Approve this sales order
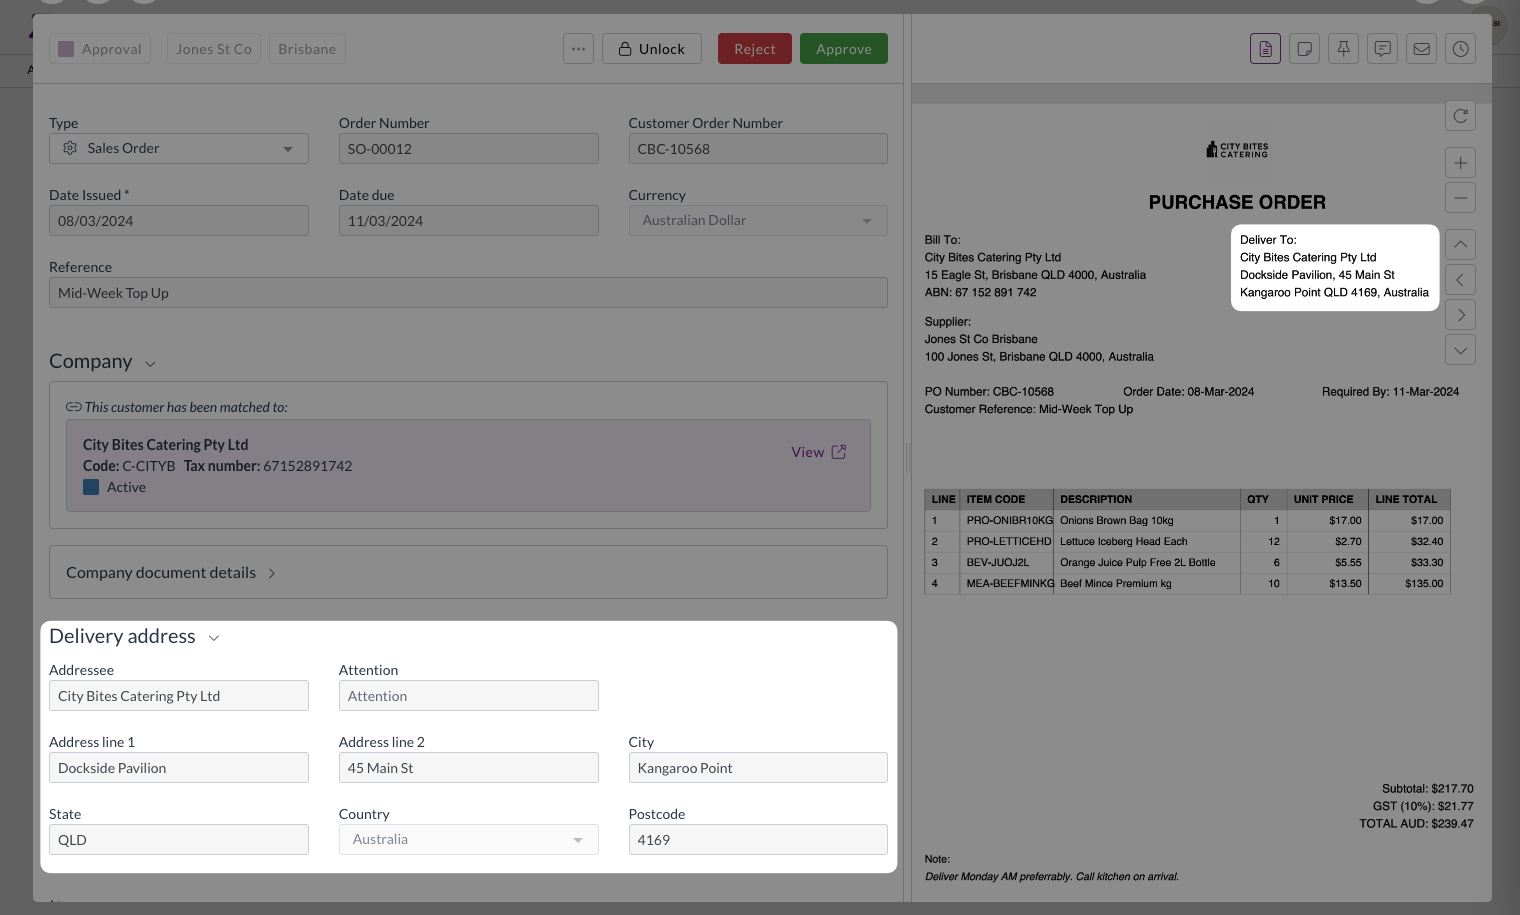This screenshot has height=915, width=1520. [844, 48]
